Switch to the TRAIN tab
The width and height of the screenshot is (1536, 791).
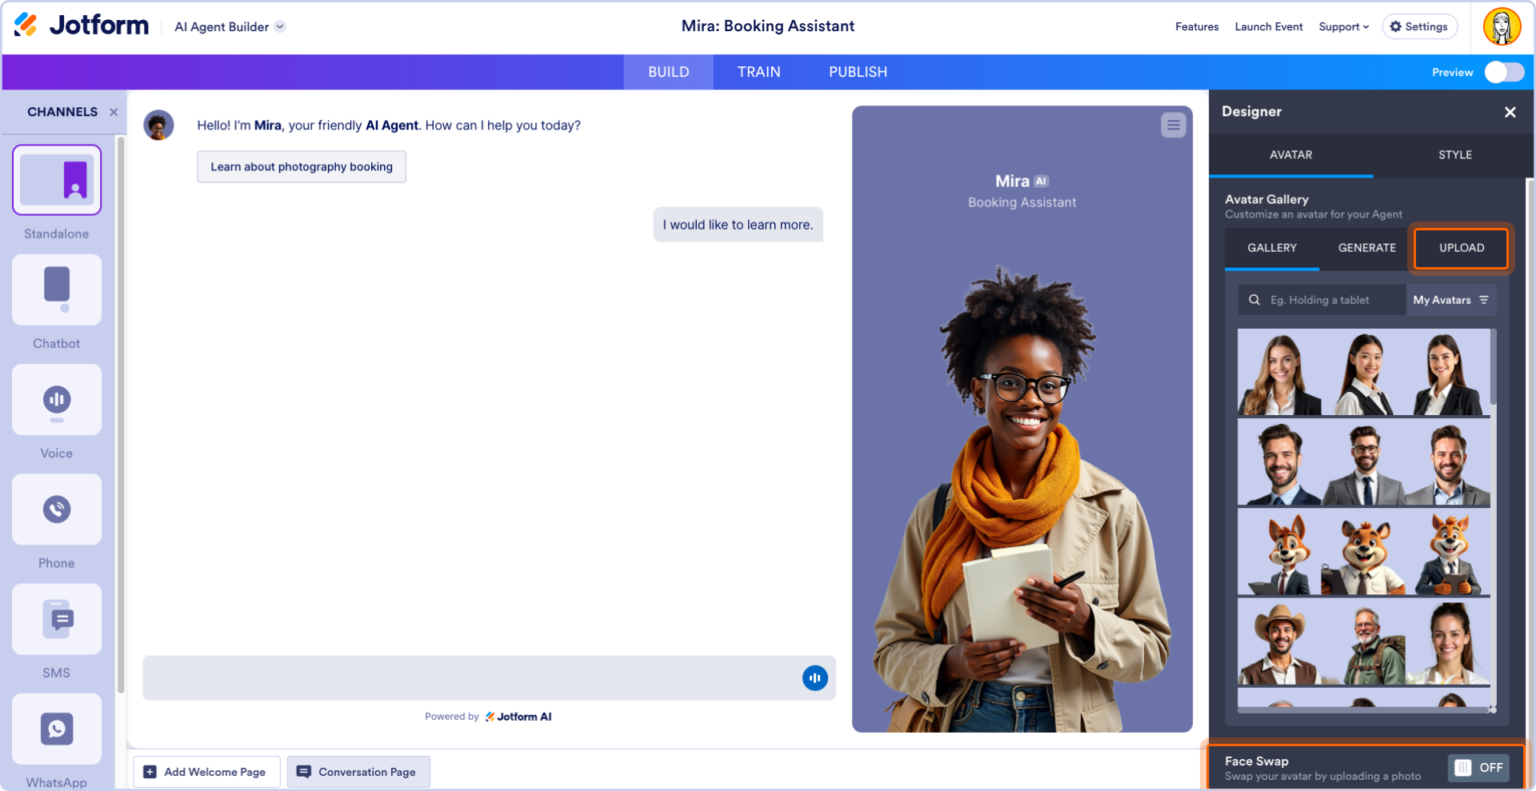(759, 71)
